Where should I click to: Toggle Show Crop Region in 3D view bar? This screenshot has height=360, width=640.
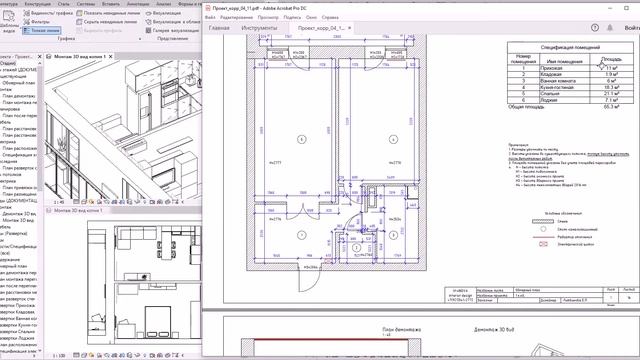point(122,202)
